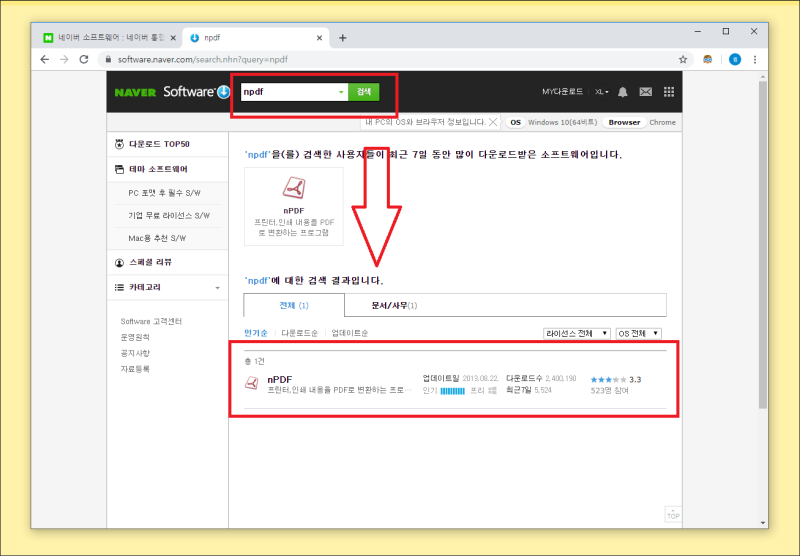The image size is (800, 556).
Task: Open search suggestions dropdown arrow
Action: click(x=341, y=92)
